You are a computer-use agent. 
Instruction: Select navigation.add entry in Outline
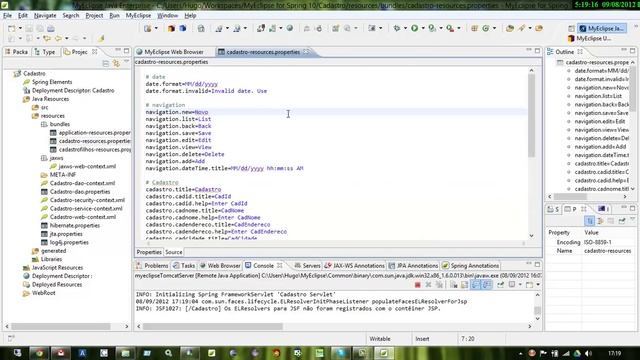[x=600, y=147]
